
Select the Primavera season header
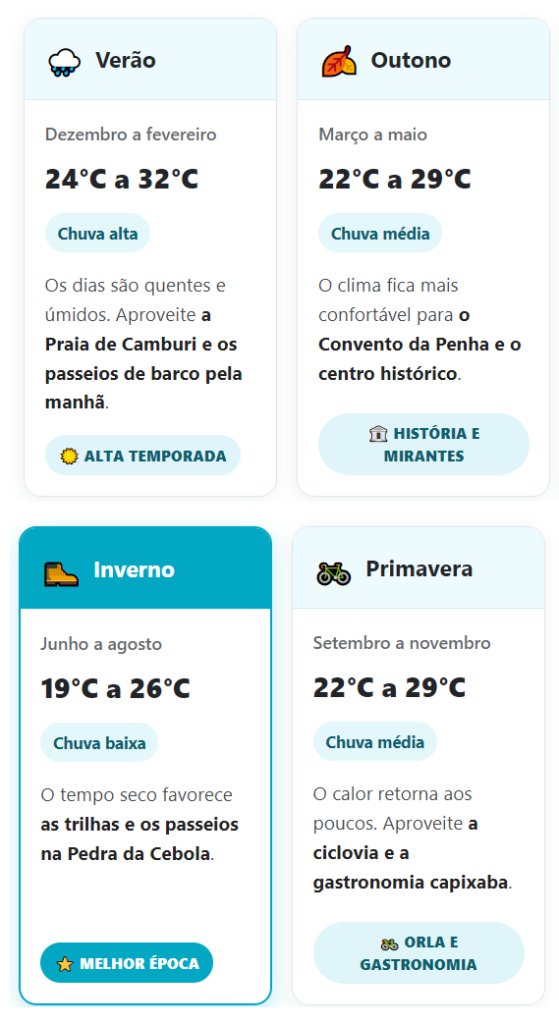[419, 568]
